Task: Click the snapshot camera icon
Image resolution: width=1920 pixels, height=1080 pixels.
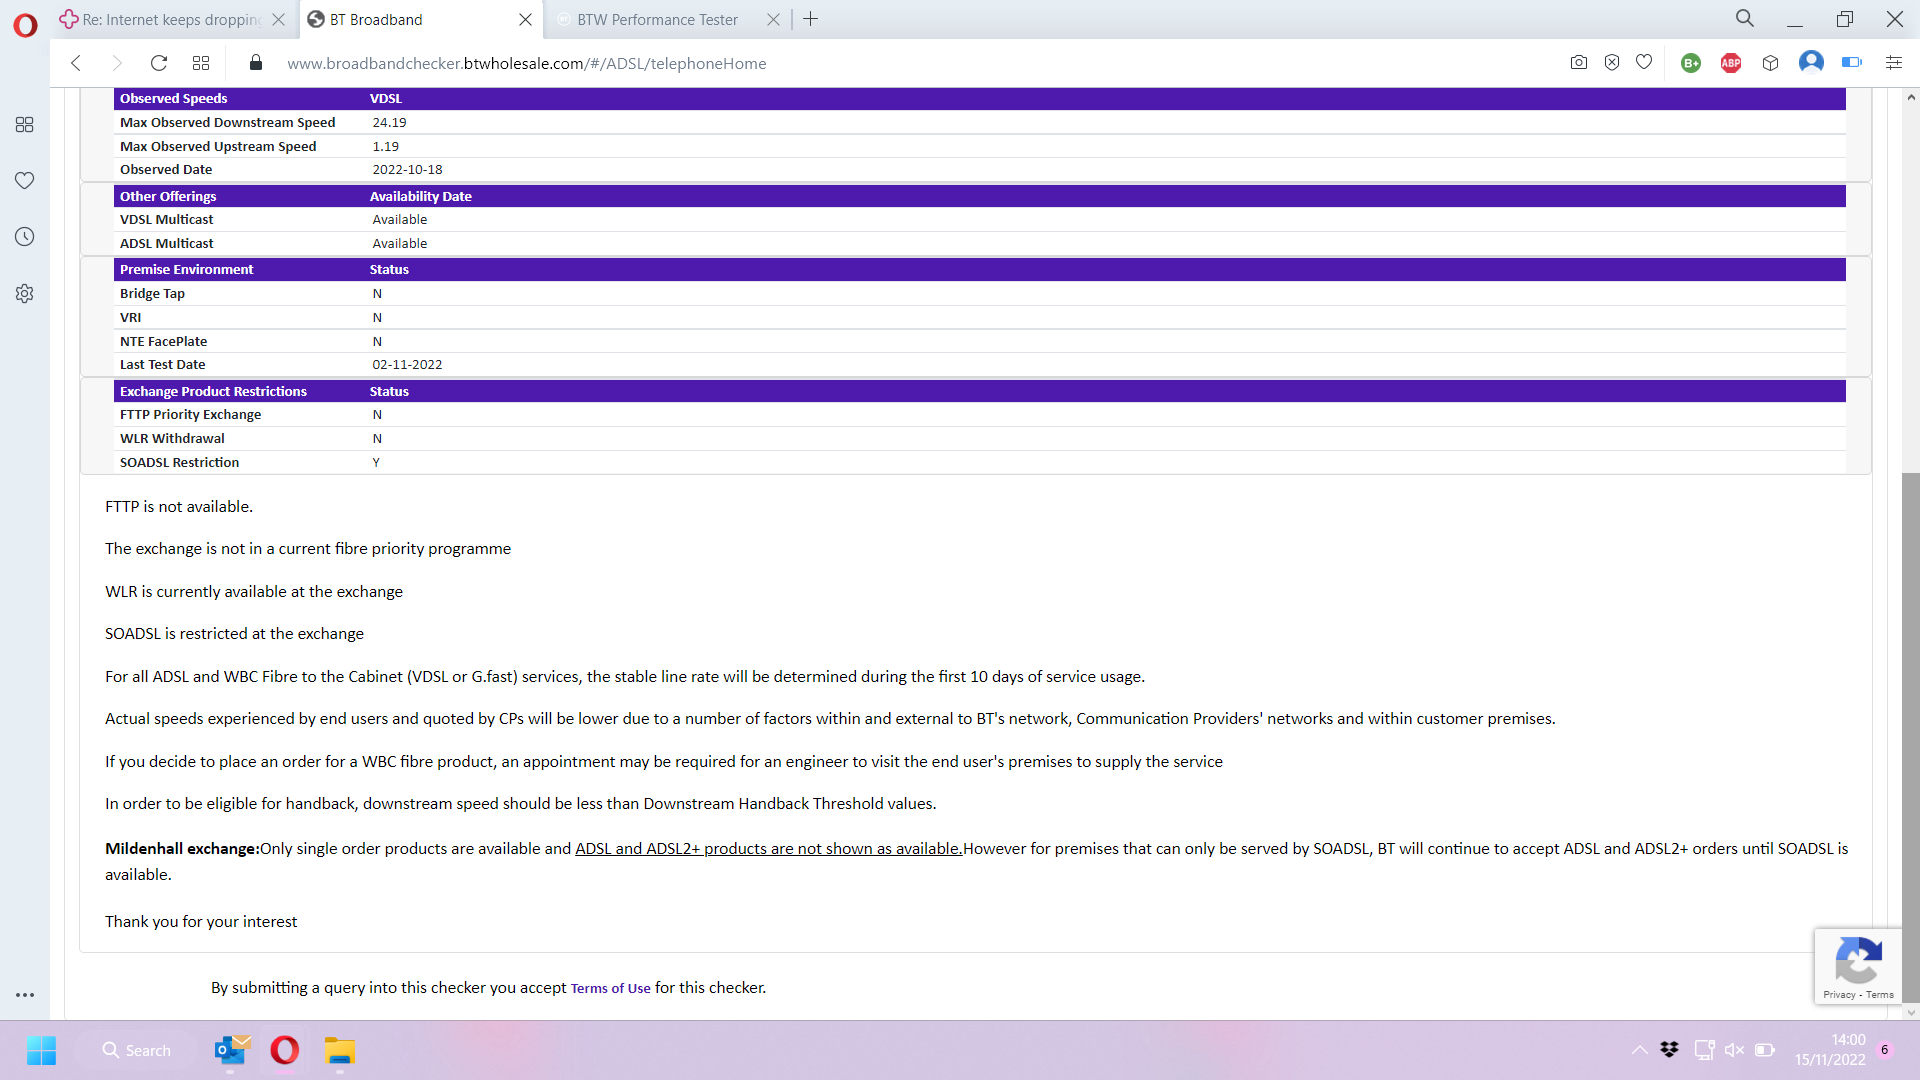Action: point(1578,63)
